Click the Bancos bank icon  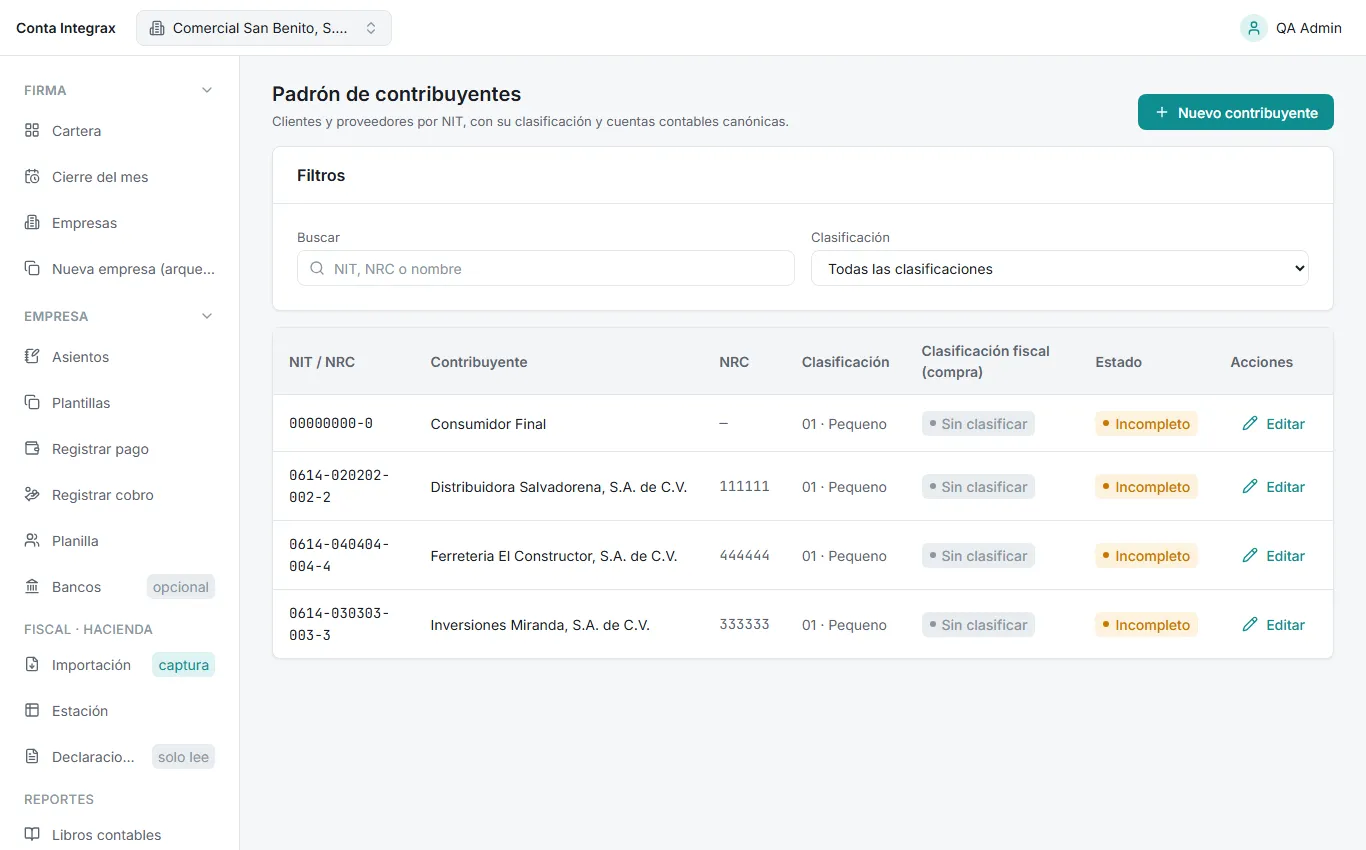32,587
